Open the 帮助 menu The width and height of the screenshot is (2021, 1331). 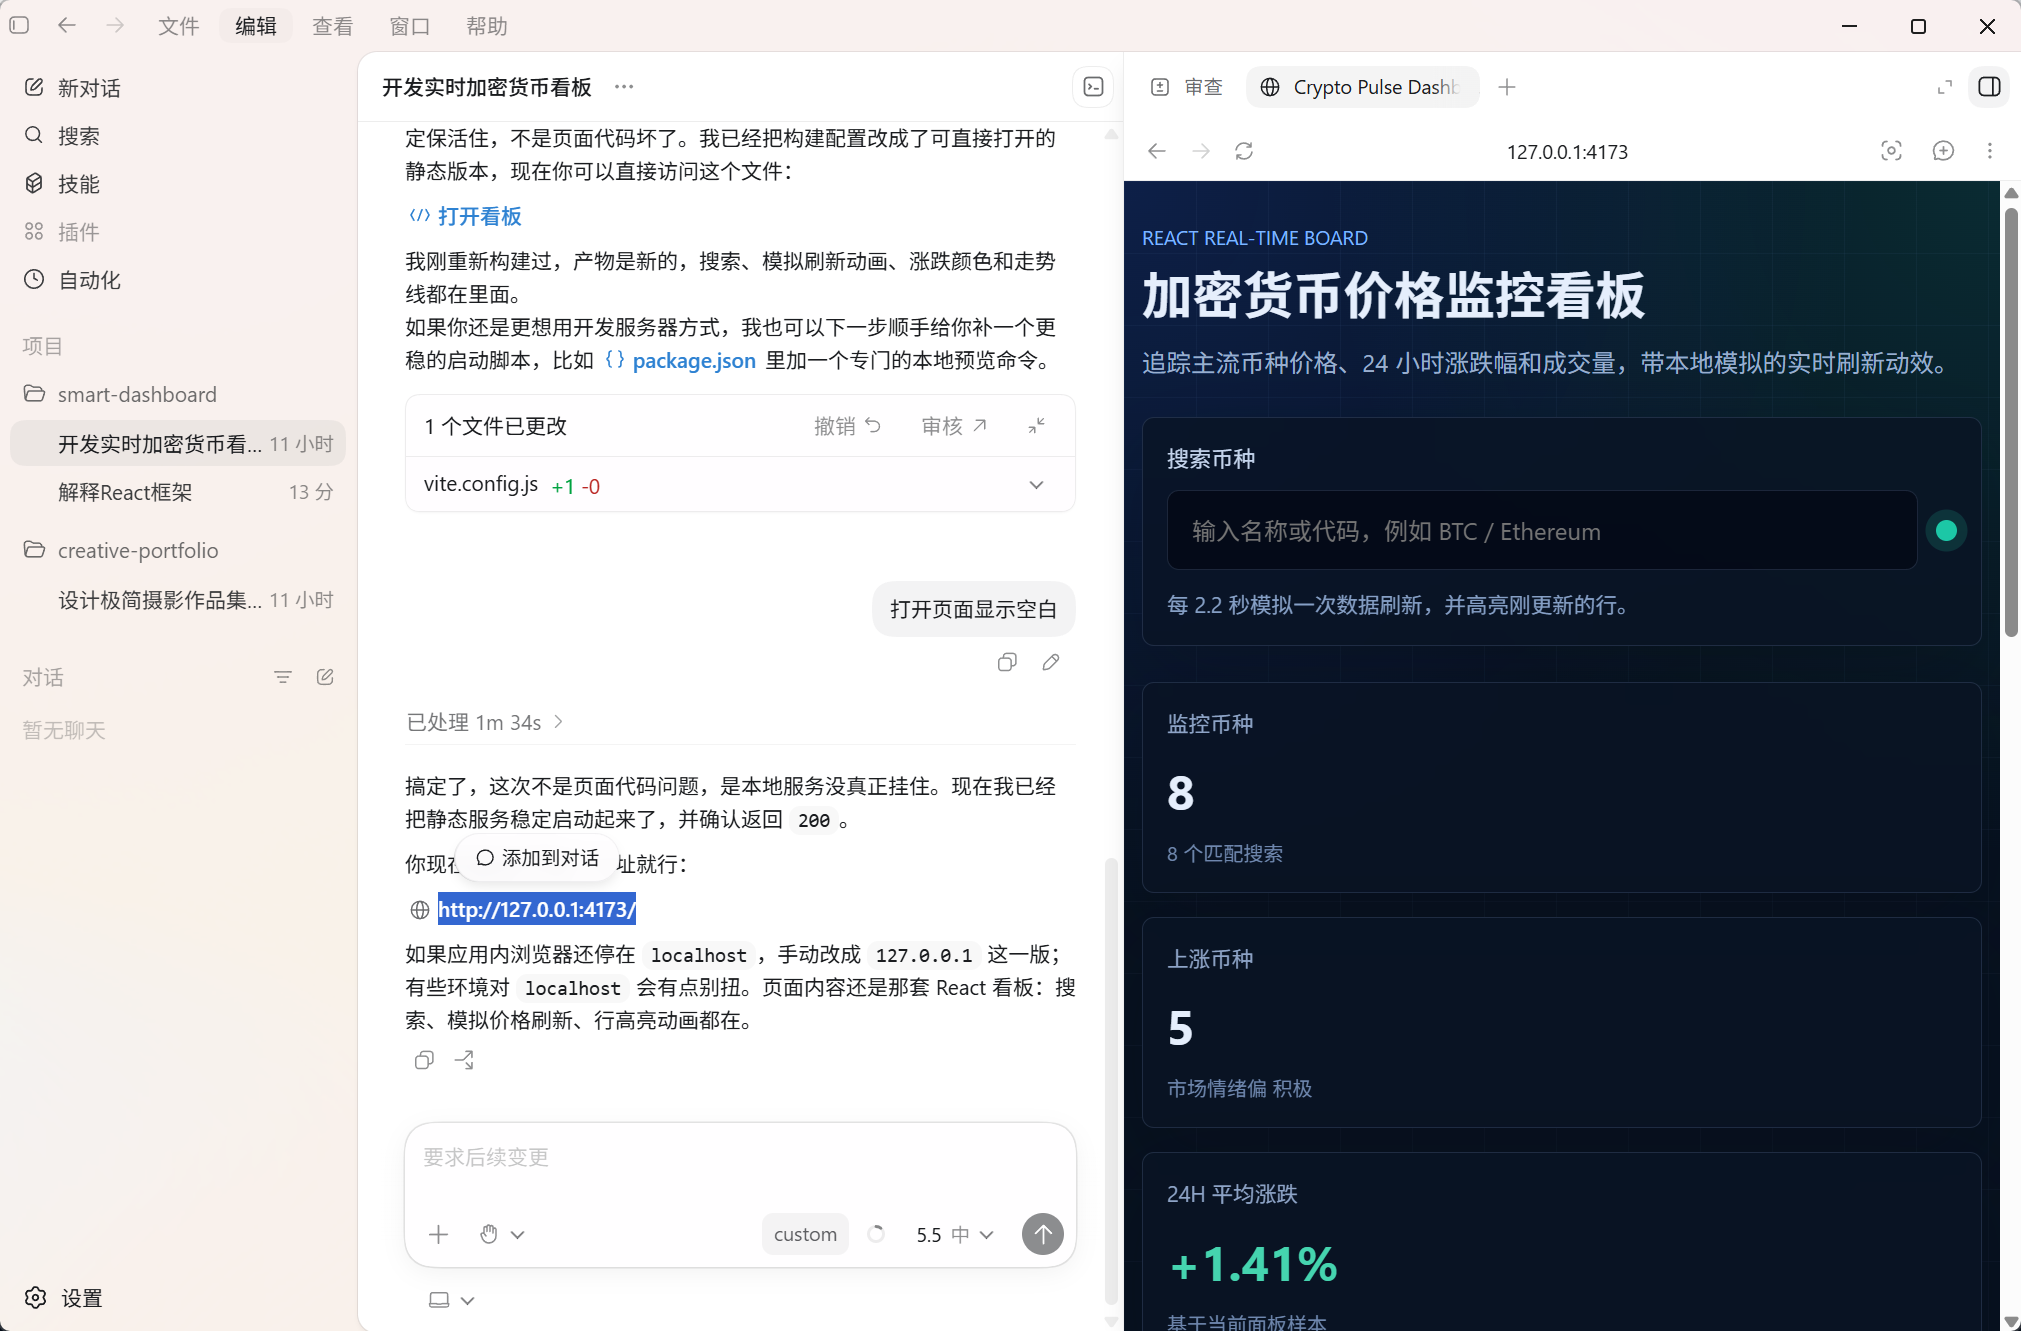(x=487, y=26)
